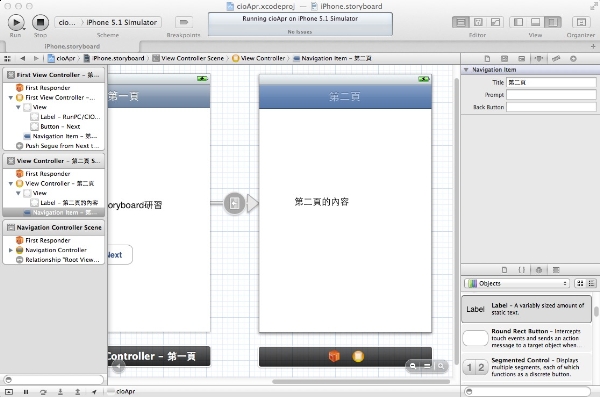Switch library to list view

(591, 283)
